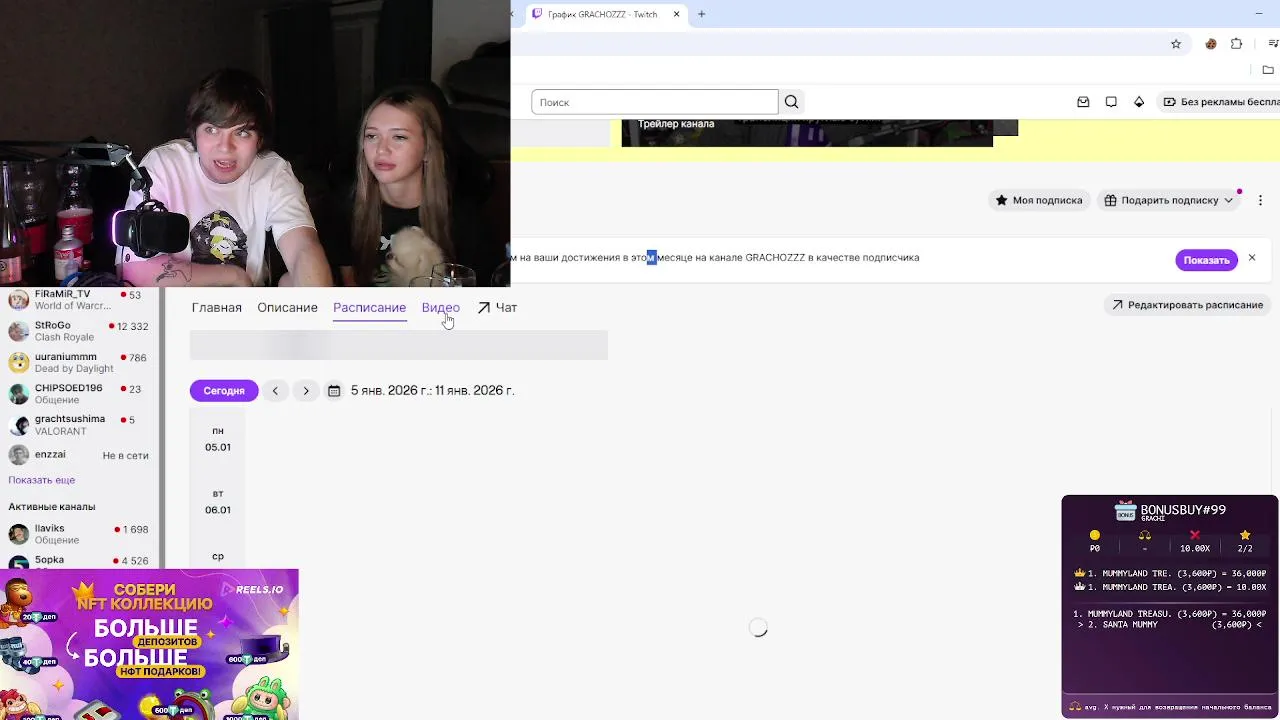The image size is (1280, 720).
Task: Click the Показать button in banner
Action: [x=1206, y=260]
